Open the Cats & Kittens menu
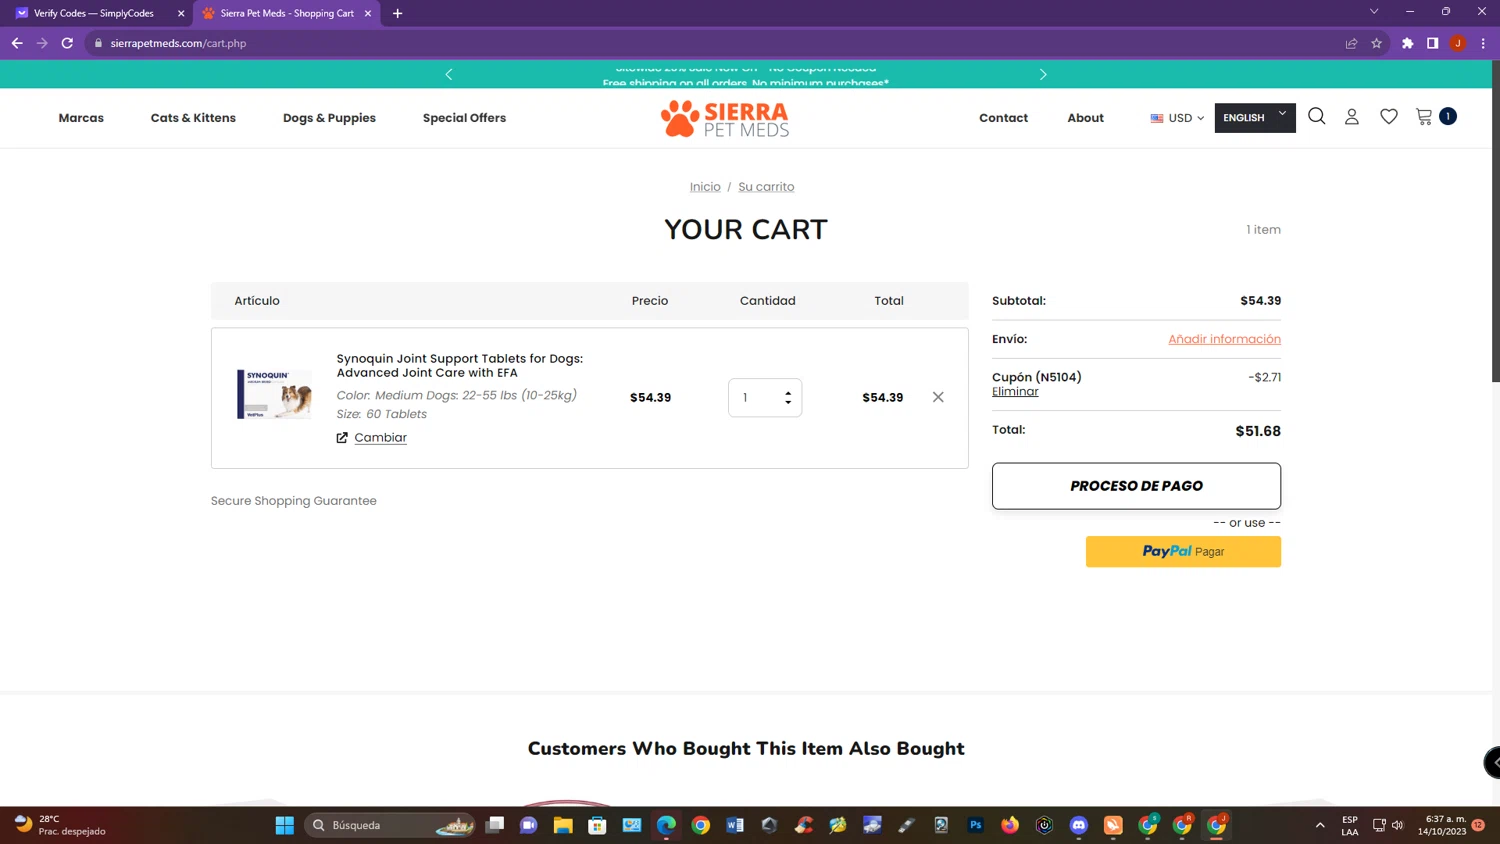 tap(193, 118)
